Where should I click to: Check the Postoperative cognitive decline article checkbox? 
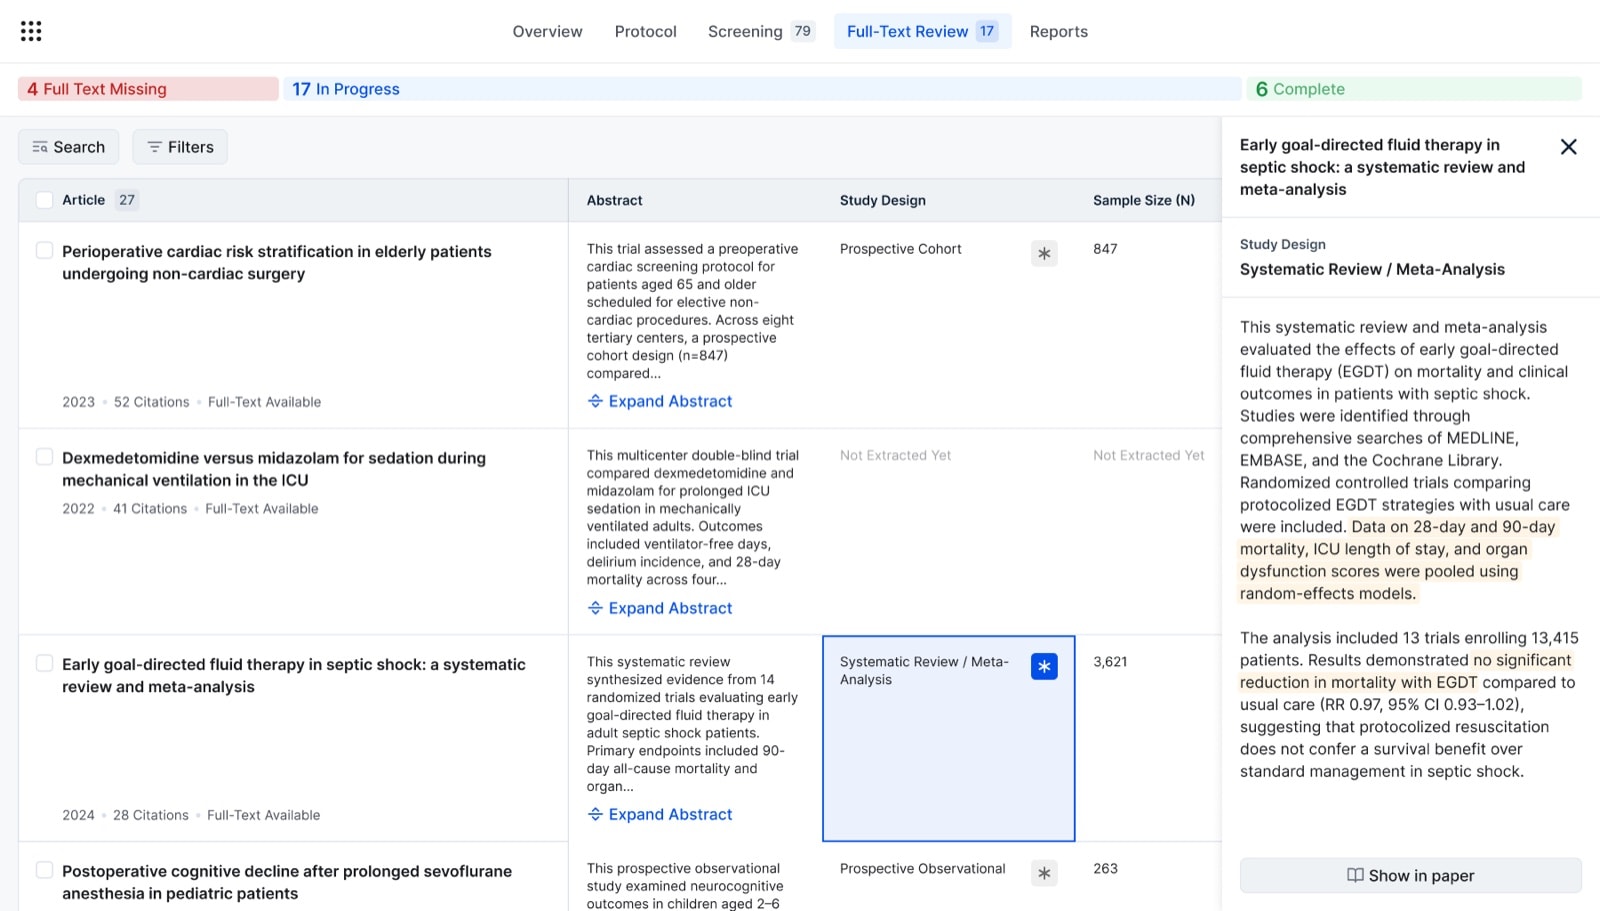[44, 870]
